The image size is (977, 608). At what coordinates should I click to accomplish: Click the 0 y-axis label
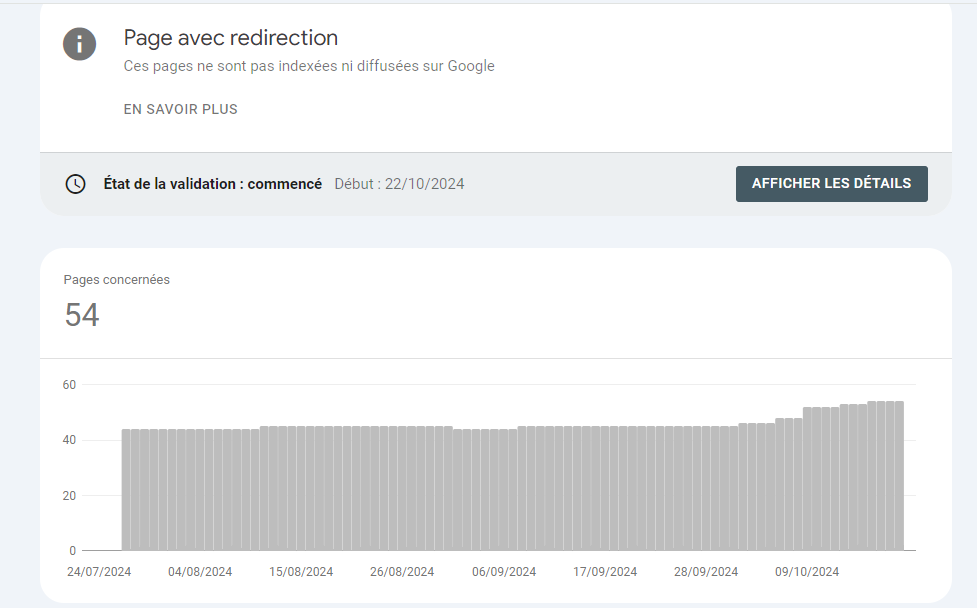(72, 551)
